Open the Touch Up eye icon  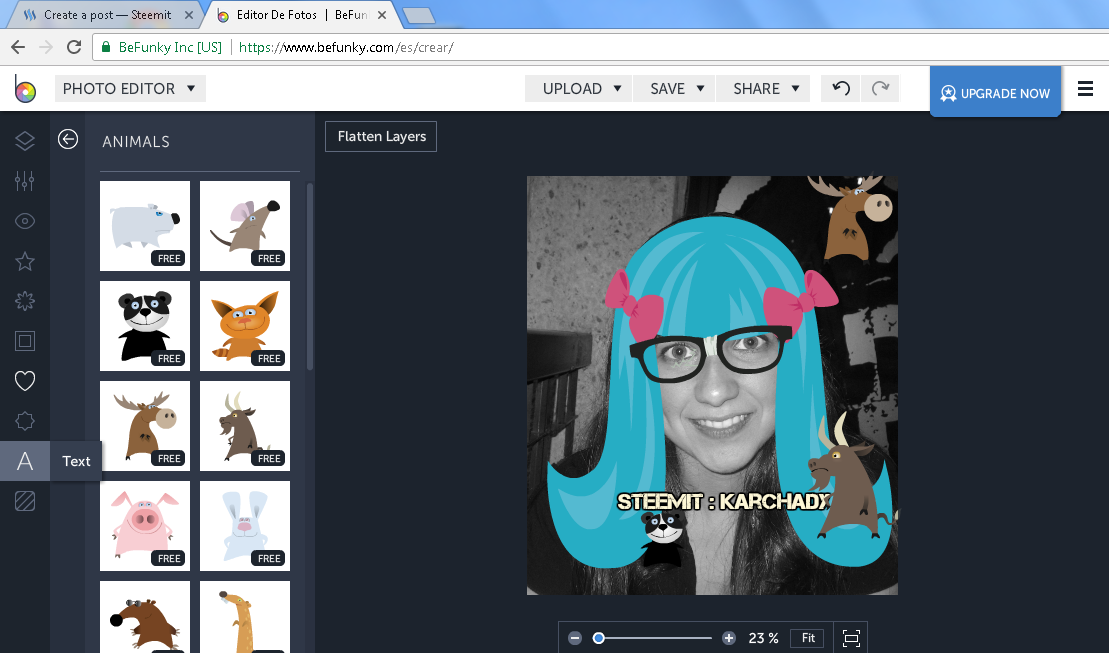[25, 221]
